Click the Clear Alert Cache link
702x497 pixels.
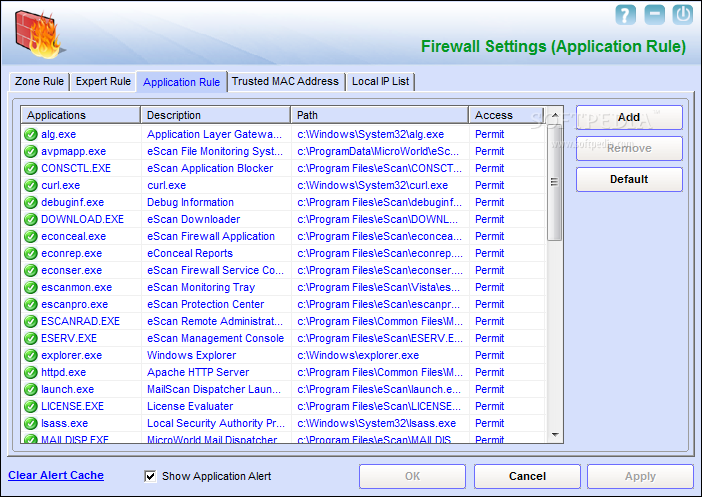(56, 476)
